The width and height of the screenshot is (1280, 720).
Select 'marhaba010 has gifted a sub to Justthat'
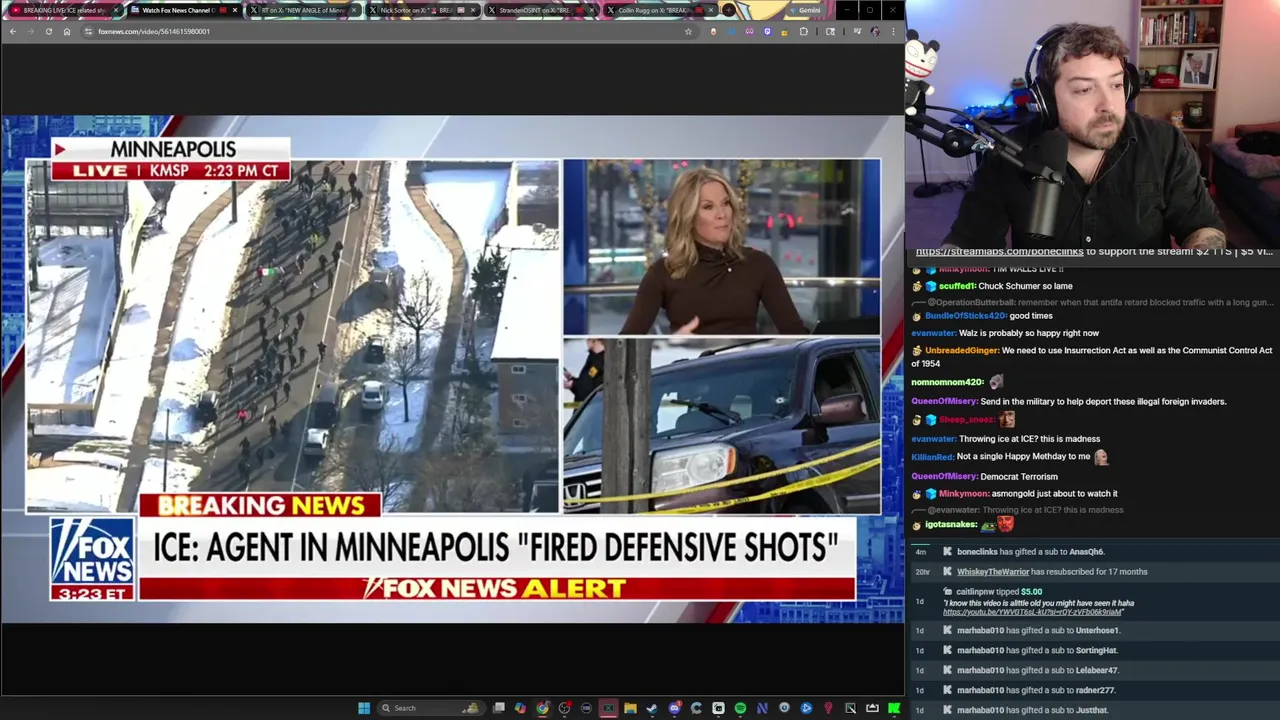1032,711
